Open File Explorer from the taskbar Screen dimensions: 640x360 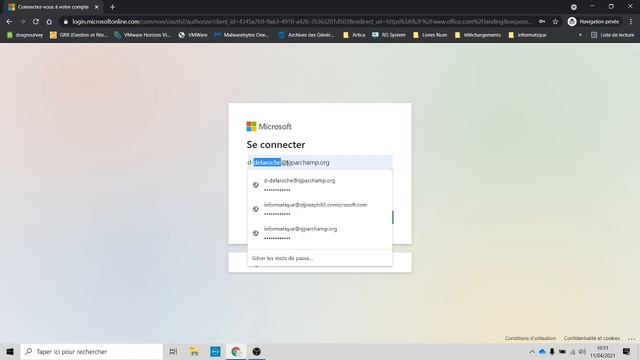(194, 351)
